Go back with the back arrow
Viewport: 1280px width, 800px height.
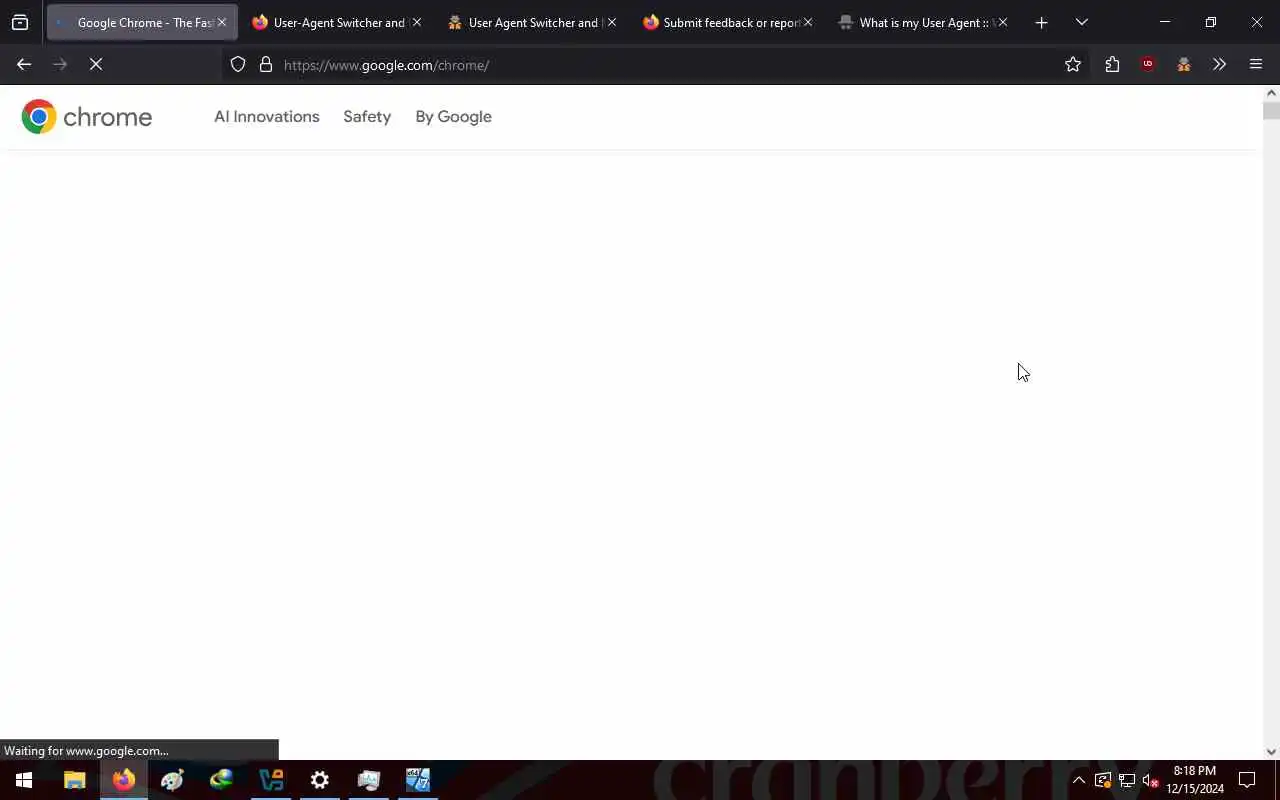pos(24,64)
